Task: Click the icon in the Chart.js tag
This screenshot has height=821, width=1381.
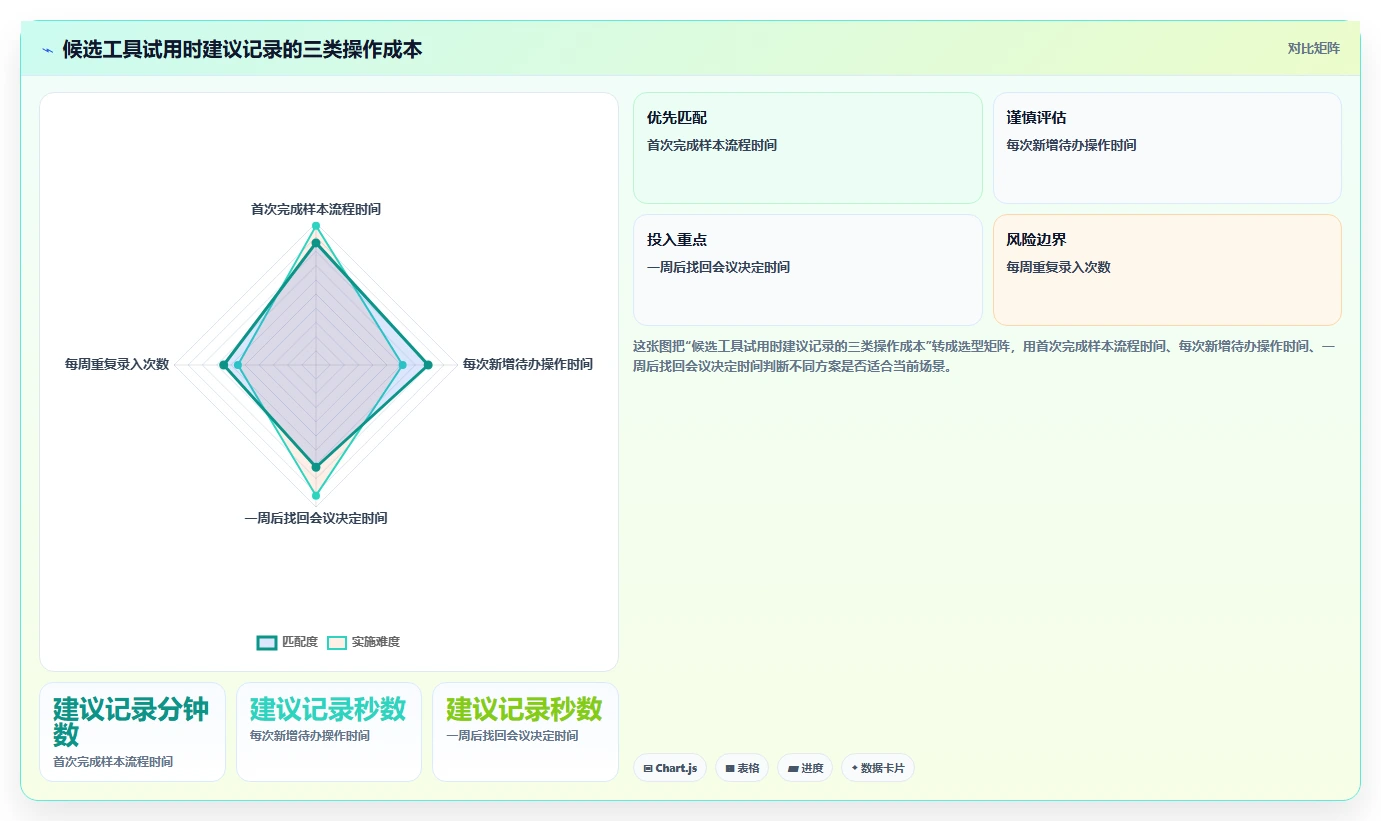Action: [x=648, y=768]
